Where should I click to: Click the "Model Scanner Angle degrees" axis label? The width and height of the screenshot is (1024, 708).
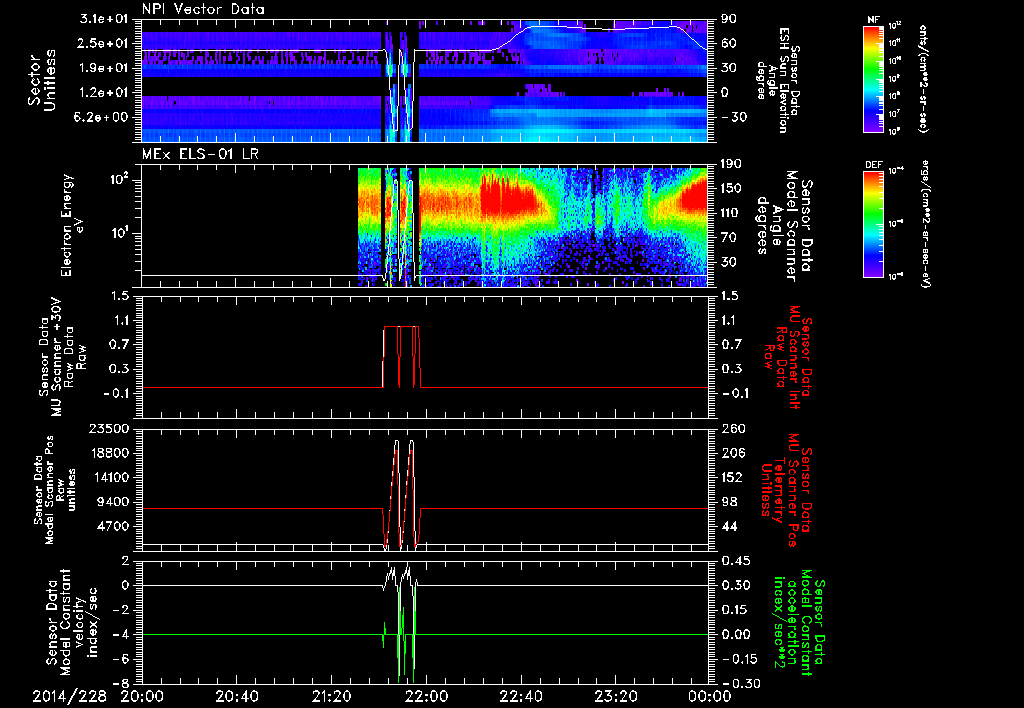784,225
